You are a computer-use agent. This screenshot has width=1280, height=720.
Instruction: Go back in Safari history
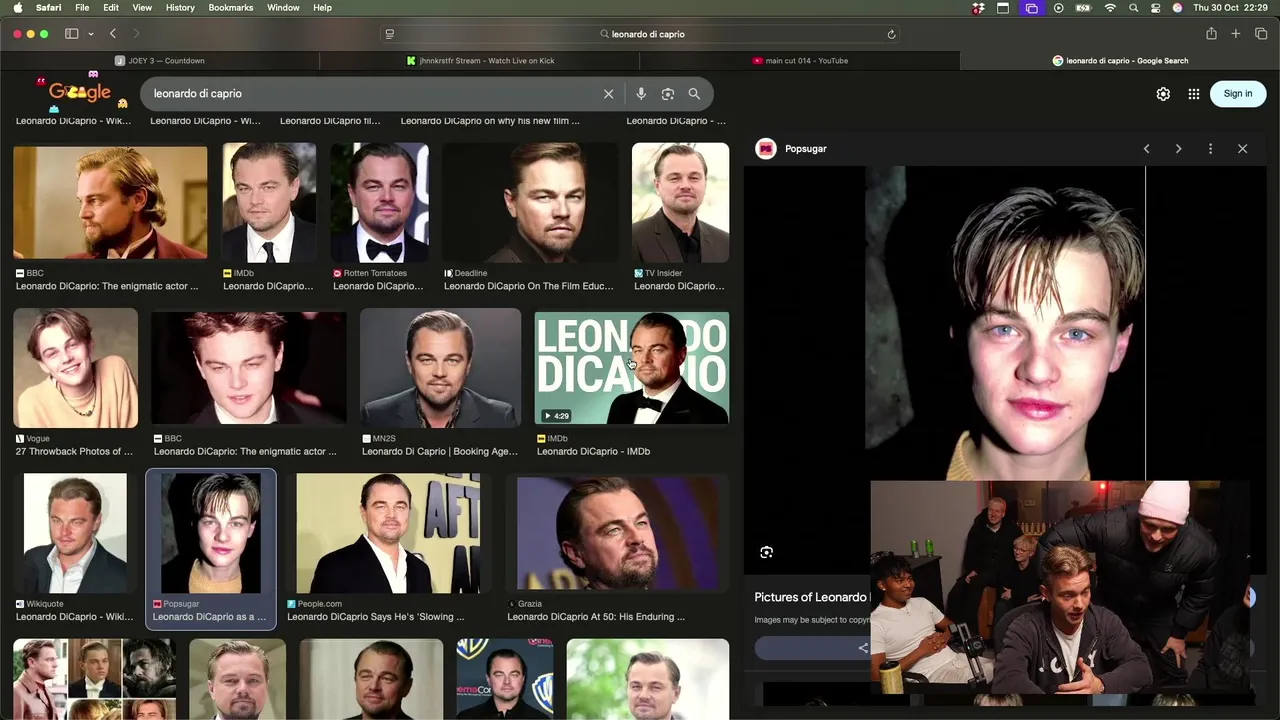pyautogui.click(x=113, y=34)
